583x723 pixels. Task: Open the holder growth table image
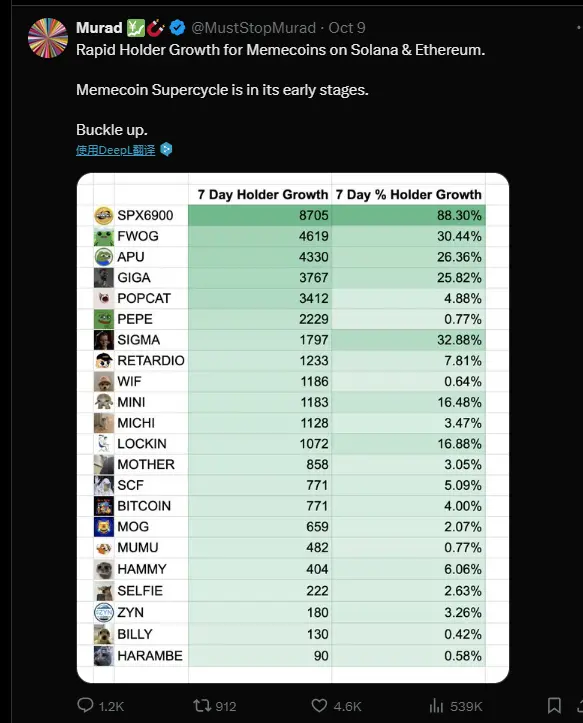pyautogui.click(x=293, y=428)
